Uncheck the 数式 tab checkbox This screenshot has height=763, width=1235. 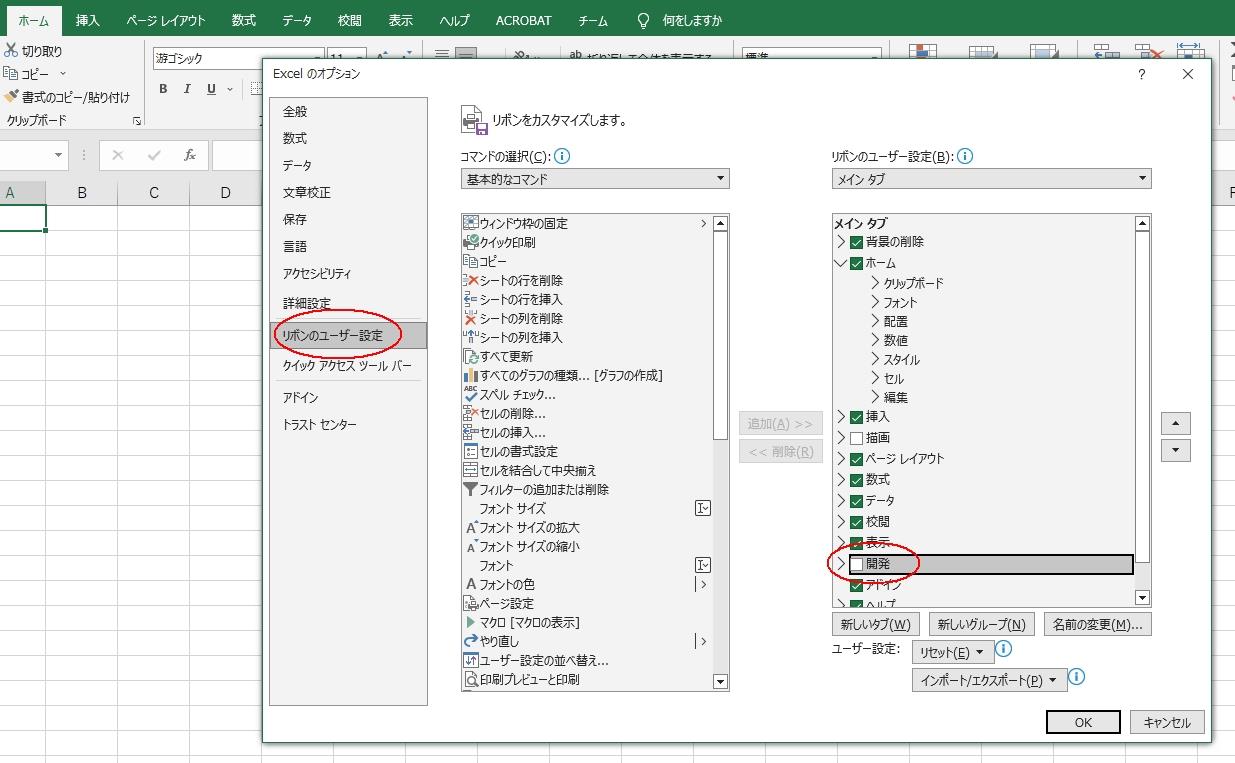tap(857, 480)
